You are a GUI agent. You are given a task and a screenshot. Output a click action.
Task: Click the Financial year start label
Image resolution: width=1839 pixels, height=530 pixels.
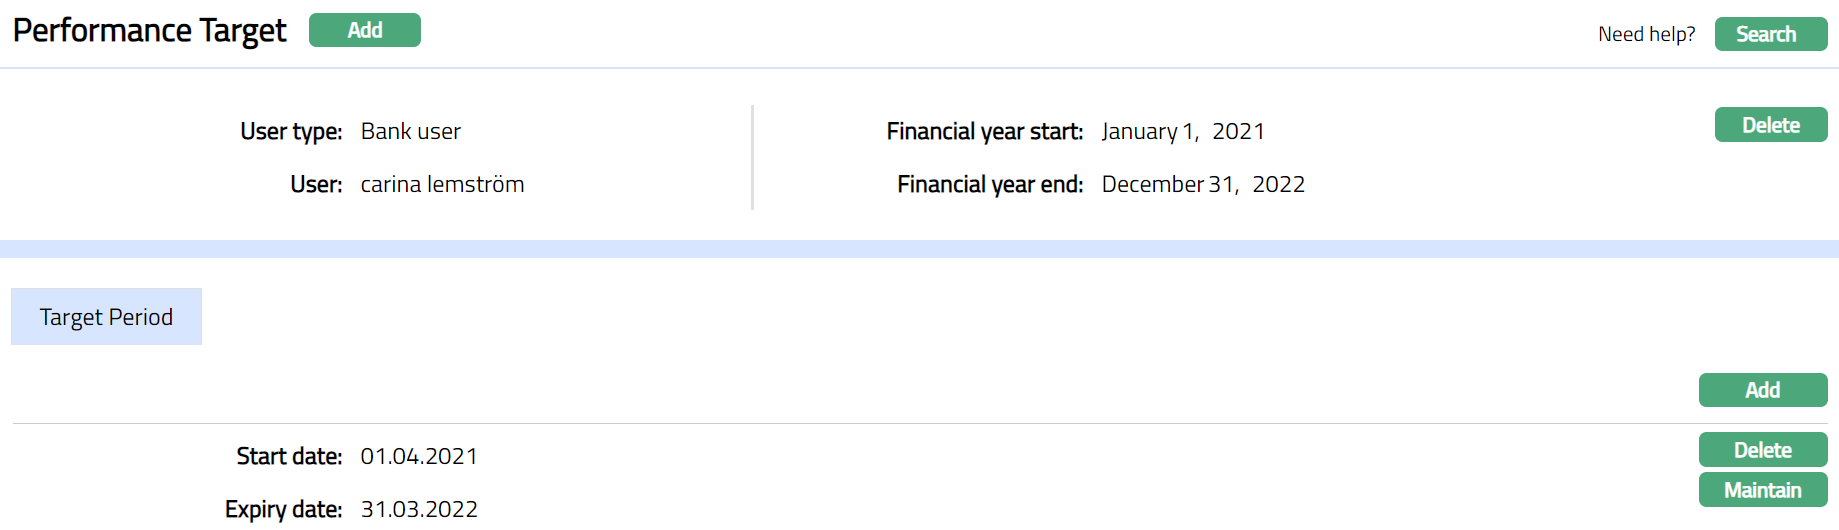click(x=984, y=131)
